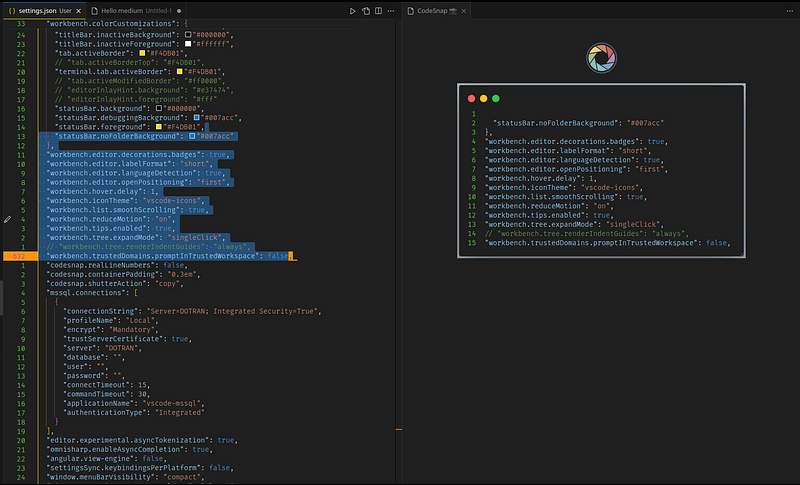The height and width of the screenshot is (485, 800).
Task: Click file icon on Hello medium tab
Action: (x=94, y=11)
